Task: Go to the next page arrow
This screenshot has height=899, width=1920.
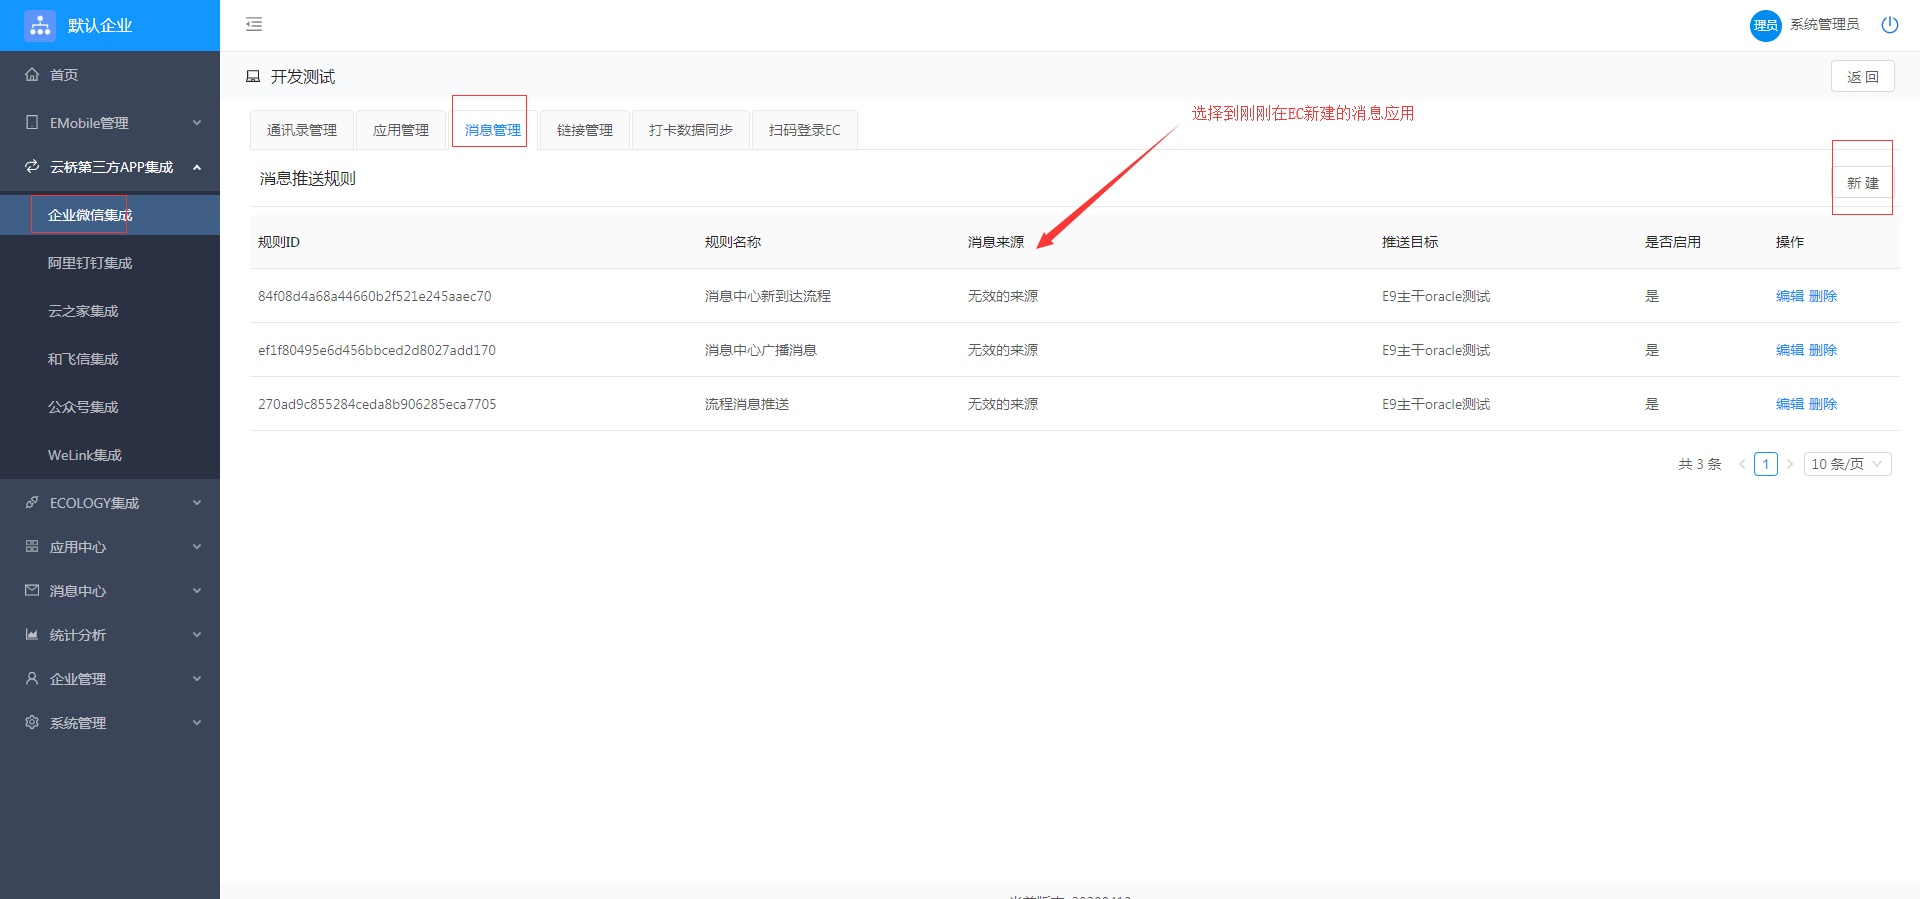Action: click(x=1790, y=464)
